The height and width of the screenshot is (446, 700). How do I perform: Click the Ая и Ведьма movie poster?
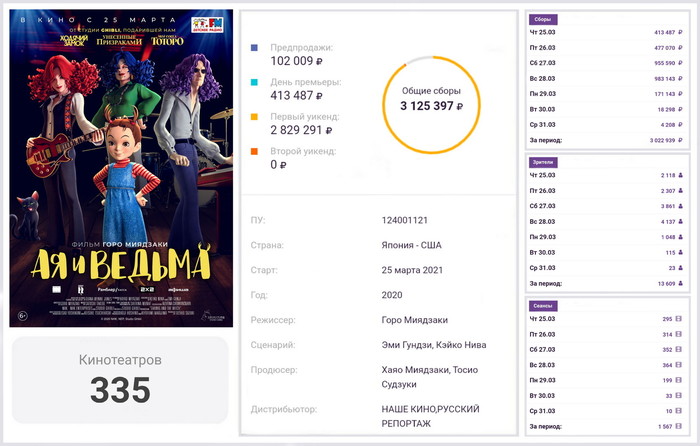coord(121,167)
